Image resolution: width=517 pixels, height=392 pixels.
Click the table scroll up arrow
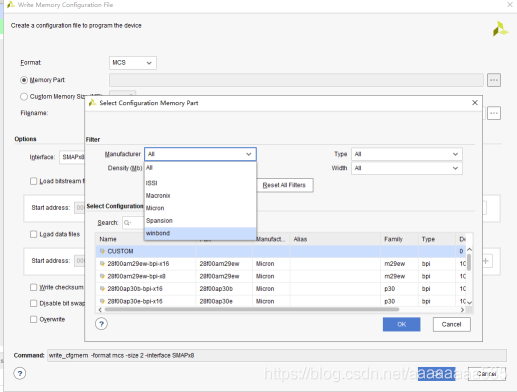pyautogui.click(x=469, y=249)
